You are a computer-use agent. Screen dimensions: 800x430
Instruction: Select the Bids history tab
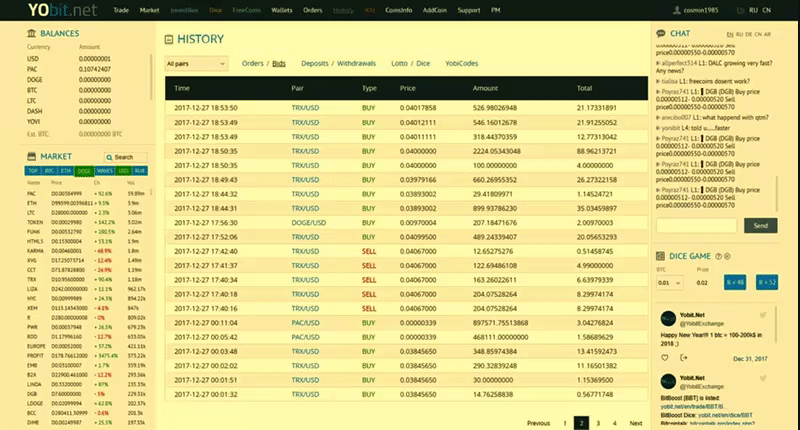click(279, 64)
